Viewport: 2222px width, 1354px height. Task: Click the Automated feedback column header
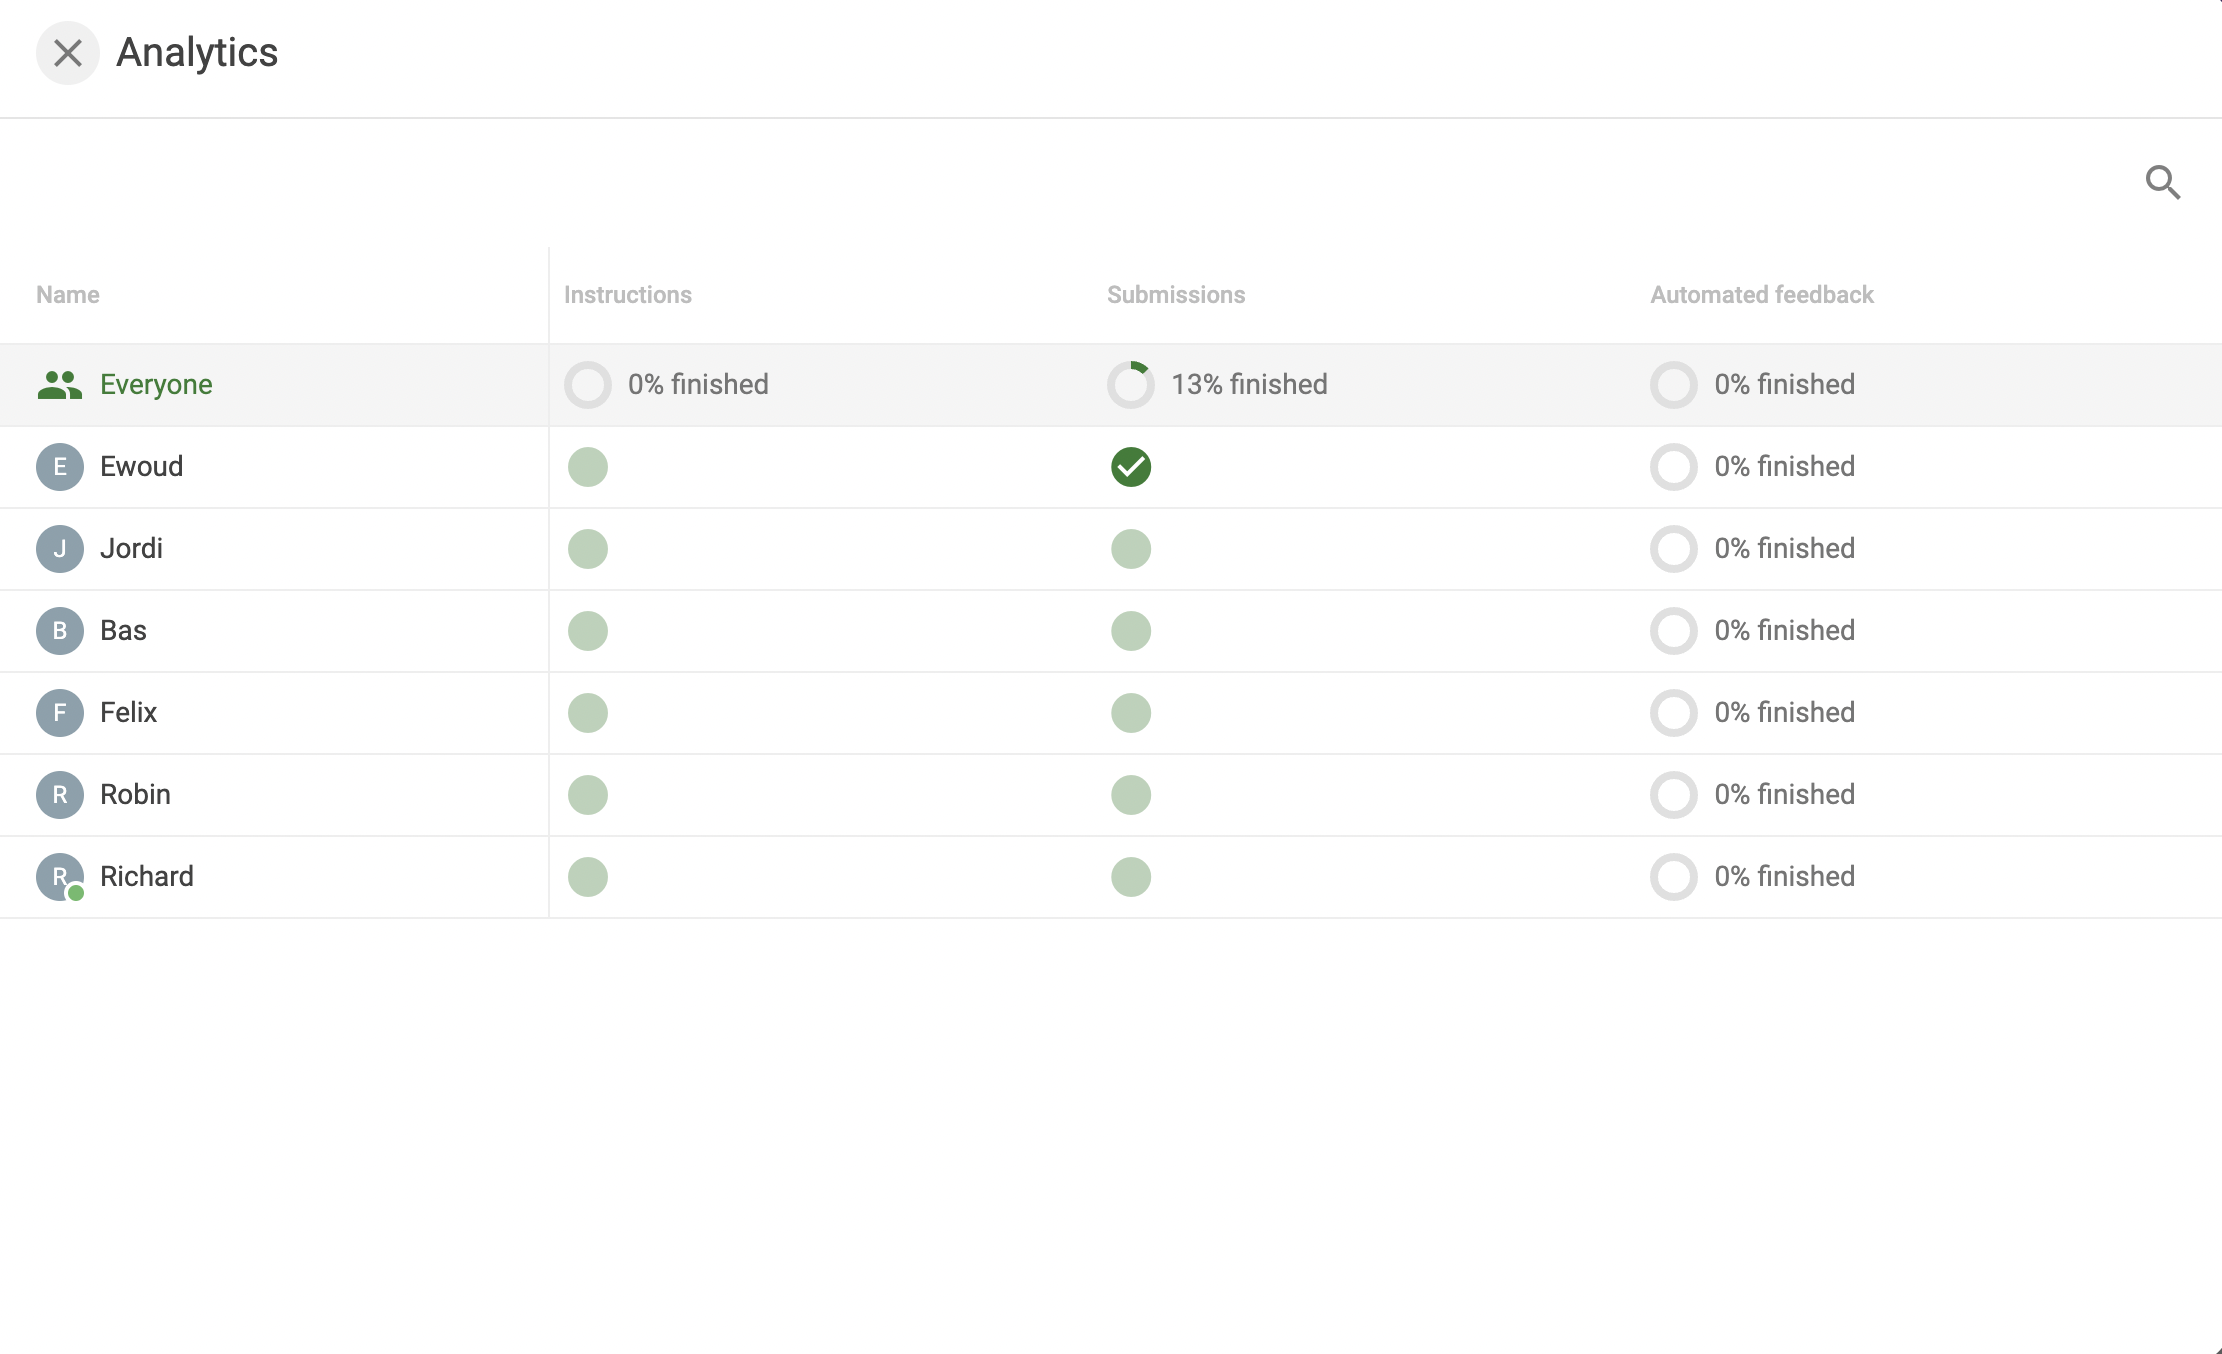(1762, 295)
